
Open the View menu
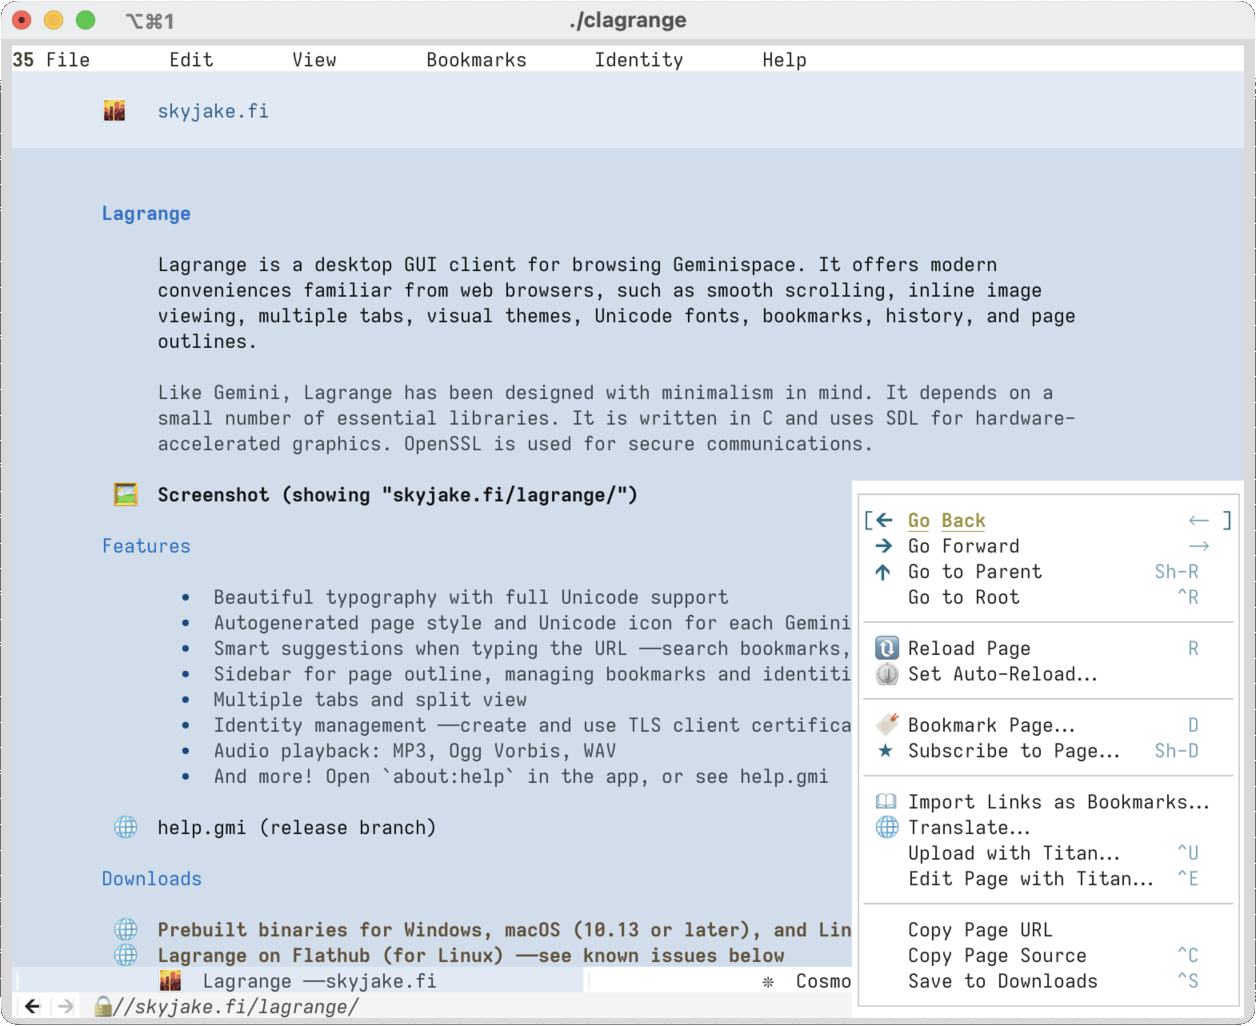pyautogui.click(x=314, y=60)
